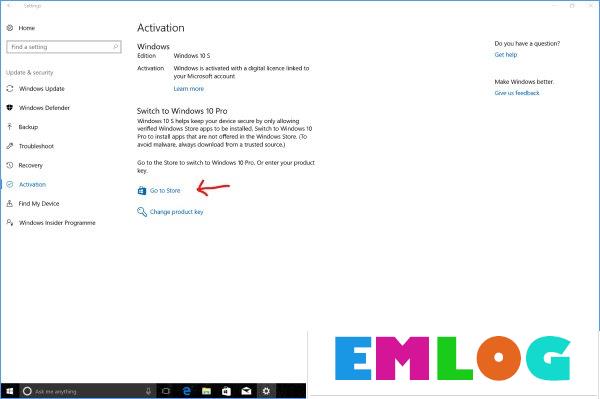Click the Windows 10 S edition value
The height and width of the screenshot is (399, 600).
192,55
